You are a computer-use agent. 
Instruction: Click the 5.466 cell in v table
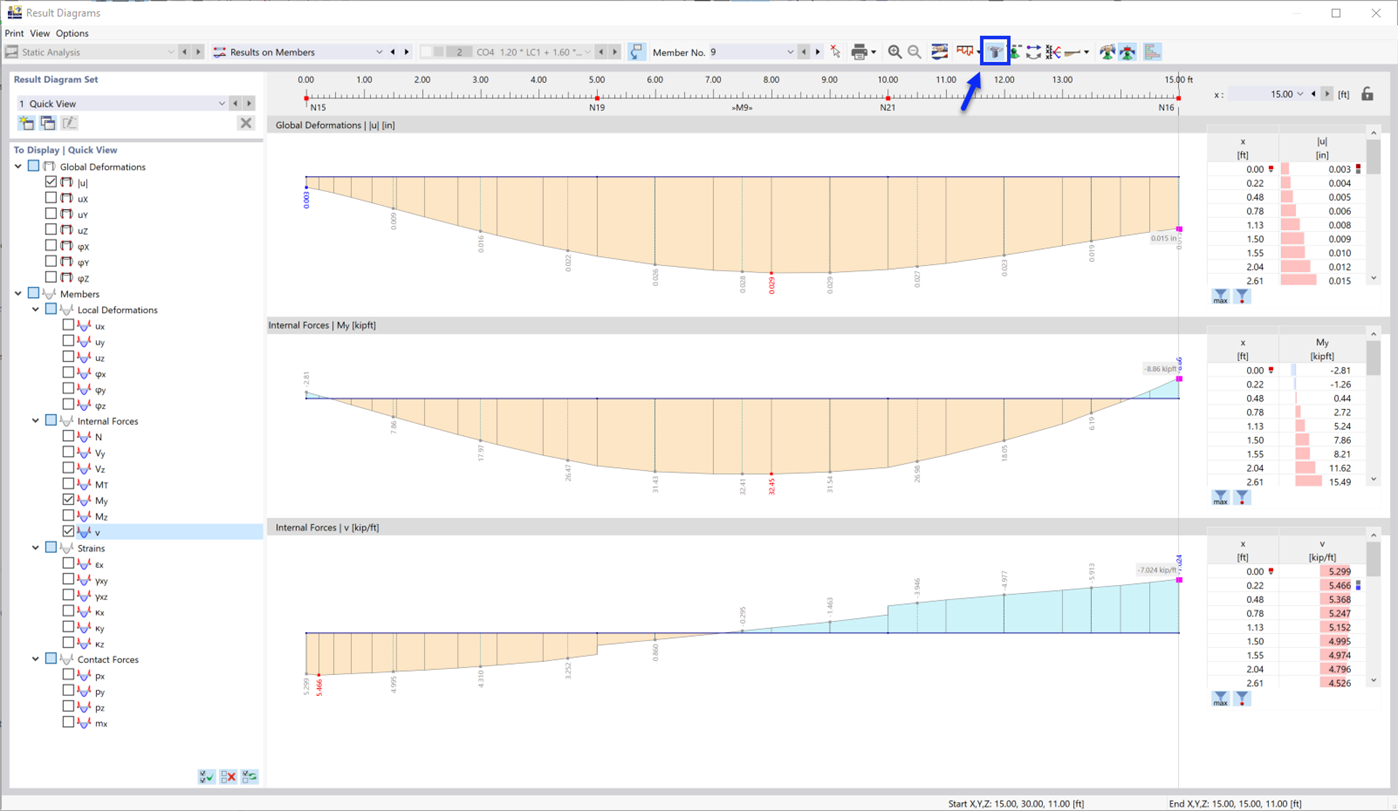pos(1322,585)
